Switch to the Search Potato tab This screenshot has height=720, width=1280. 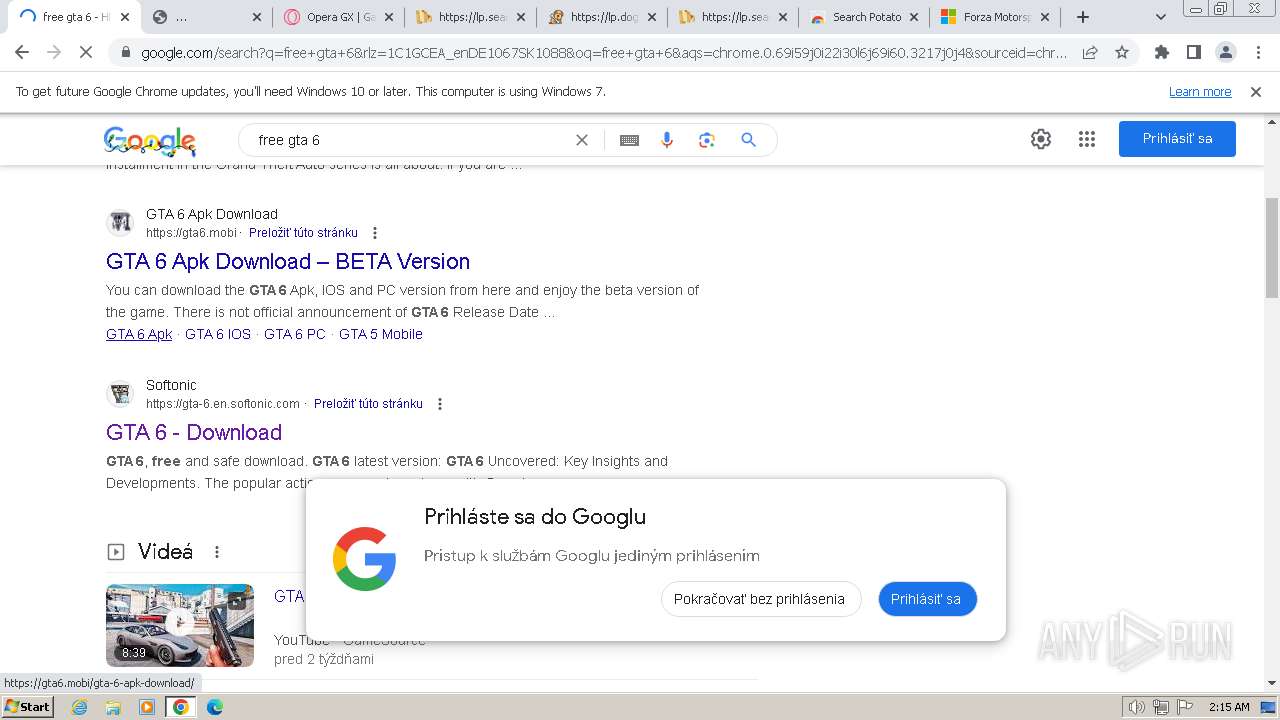tap(864, 17)
